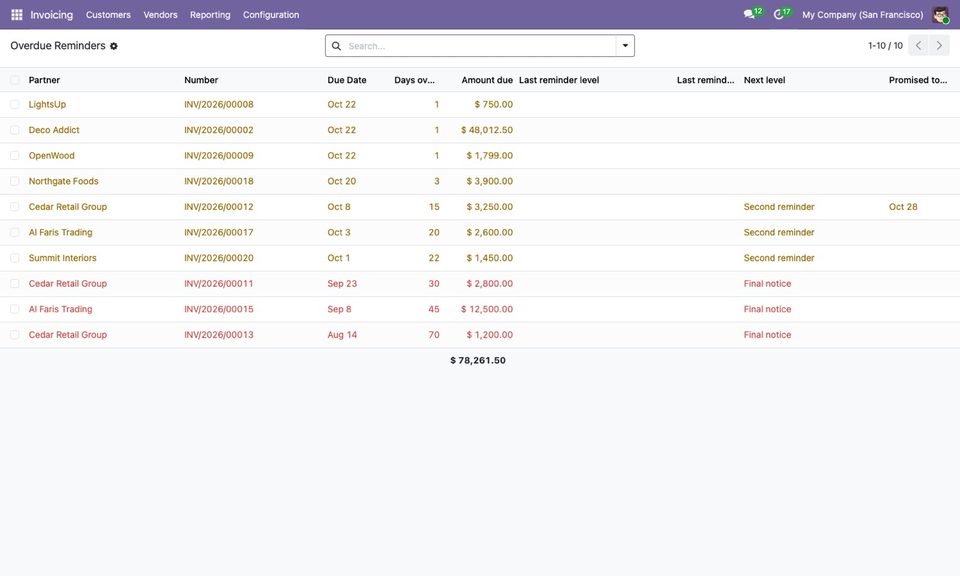Open the conversations messages icon
Image resolution: width=960 pixels, height=576 pixels.
(x=749, y=14)
